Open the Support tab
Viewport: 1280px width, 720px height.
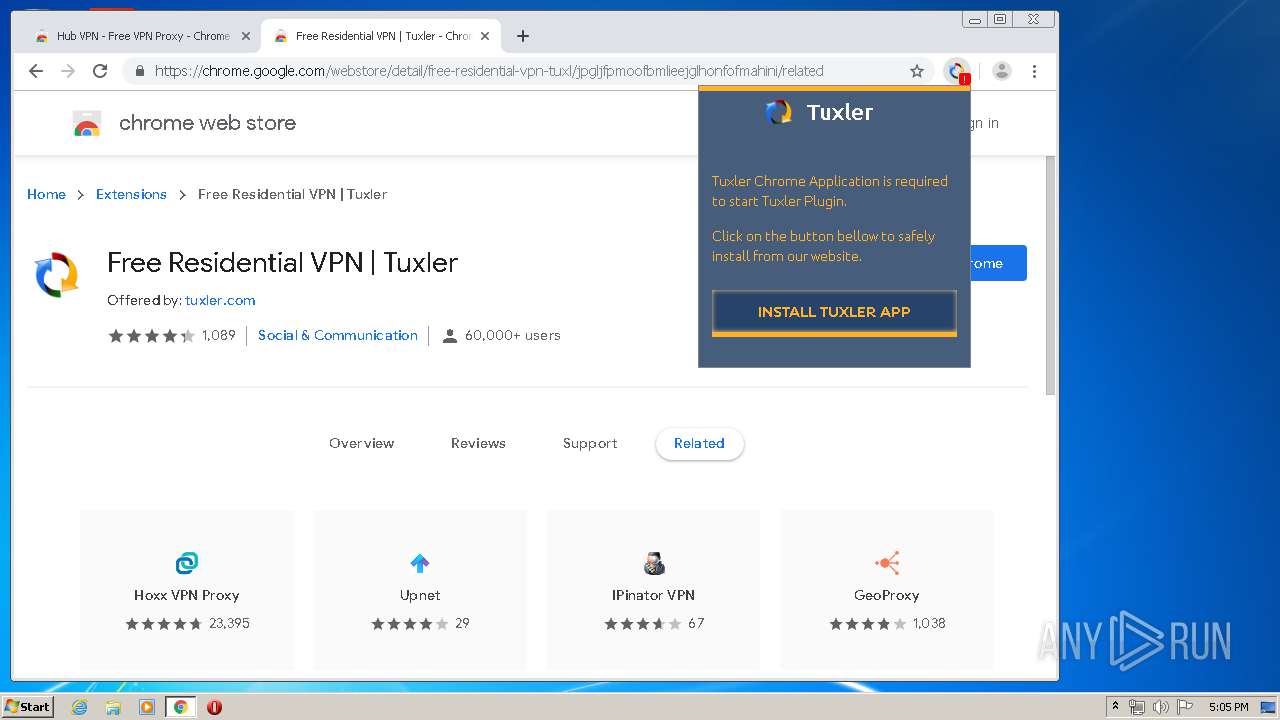(x=590, y=443)
